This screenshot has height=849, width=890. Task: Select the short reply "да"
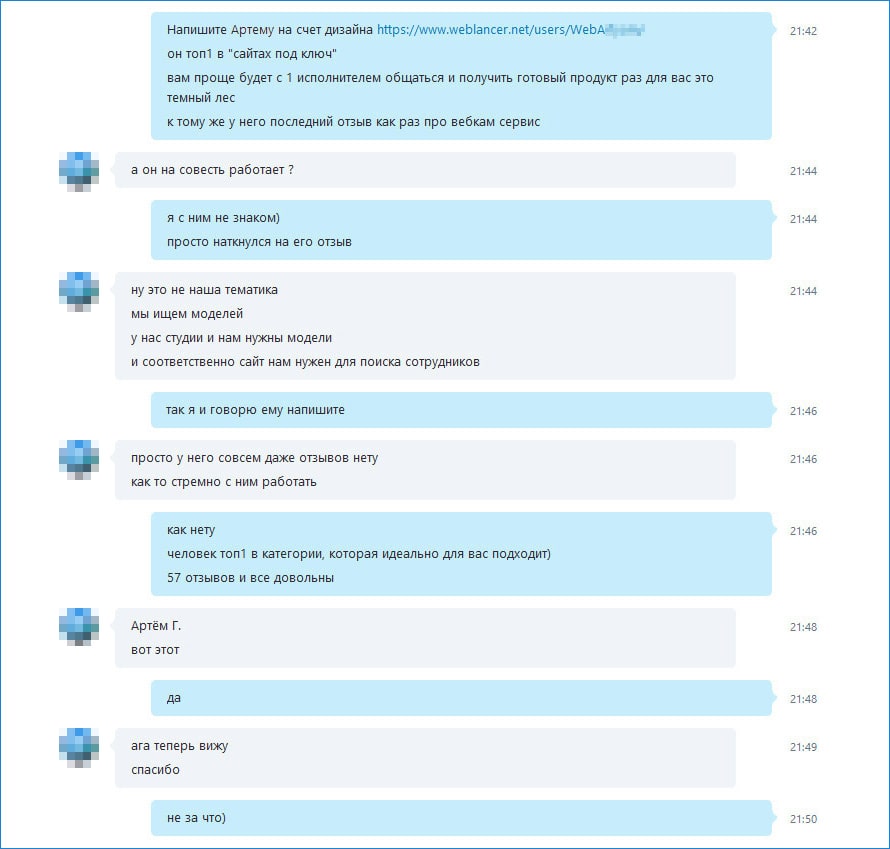[461, 698]
